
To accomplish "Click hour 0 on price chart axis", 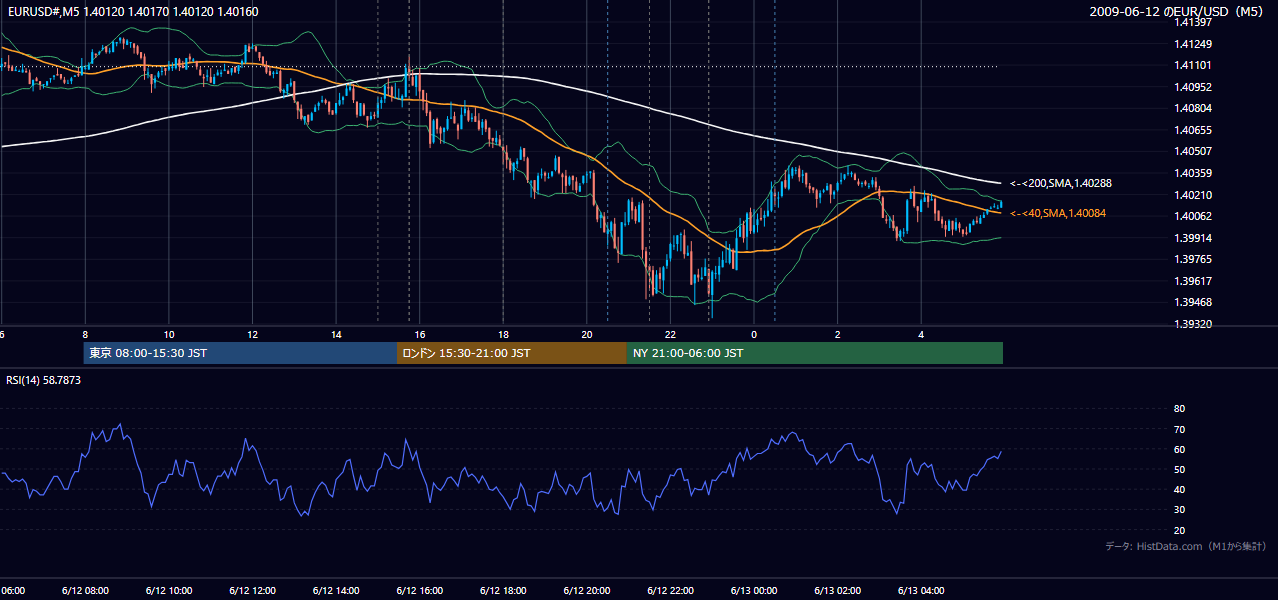I will [x=754, y=334].
